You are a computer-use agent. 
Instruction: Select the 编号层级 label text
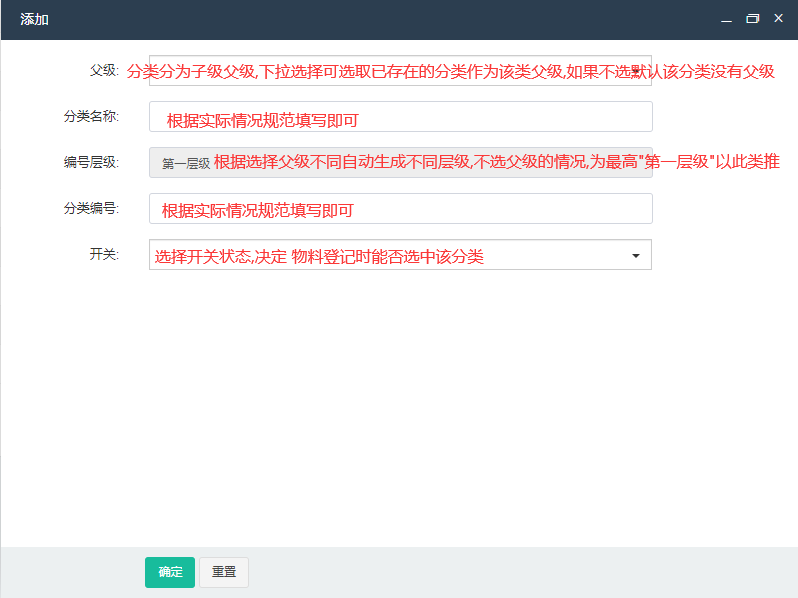coord(91,162)
